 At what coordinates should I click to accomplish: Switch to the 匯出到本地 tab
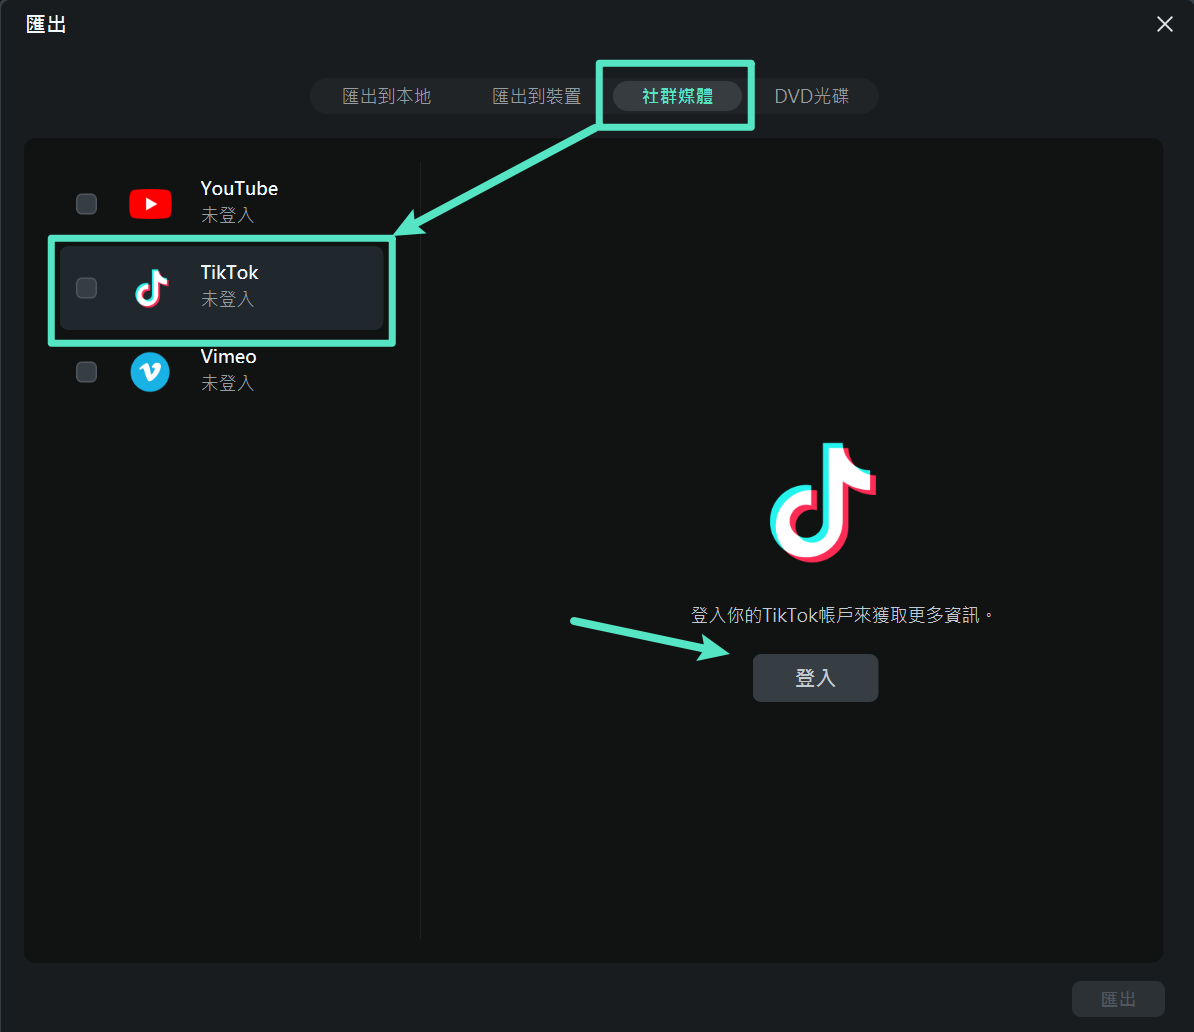coord(387,96)
